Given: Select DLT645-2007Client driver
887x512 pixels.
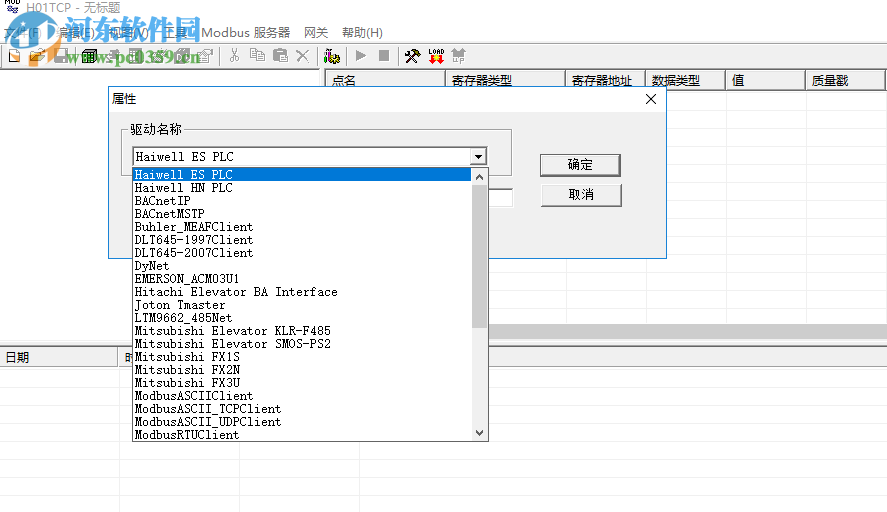Looking at the screenshot, I should 302,253.
